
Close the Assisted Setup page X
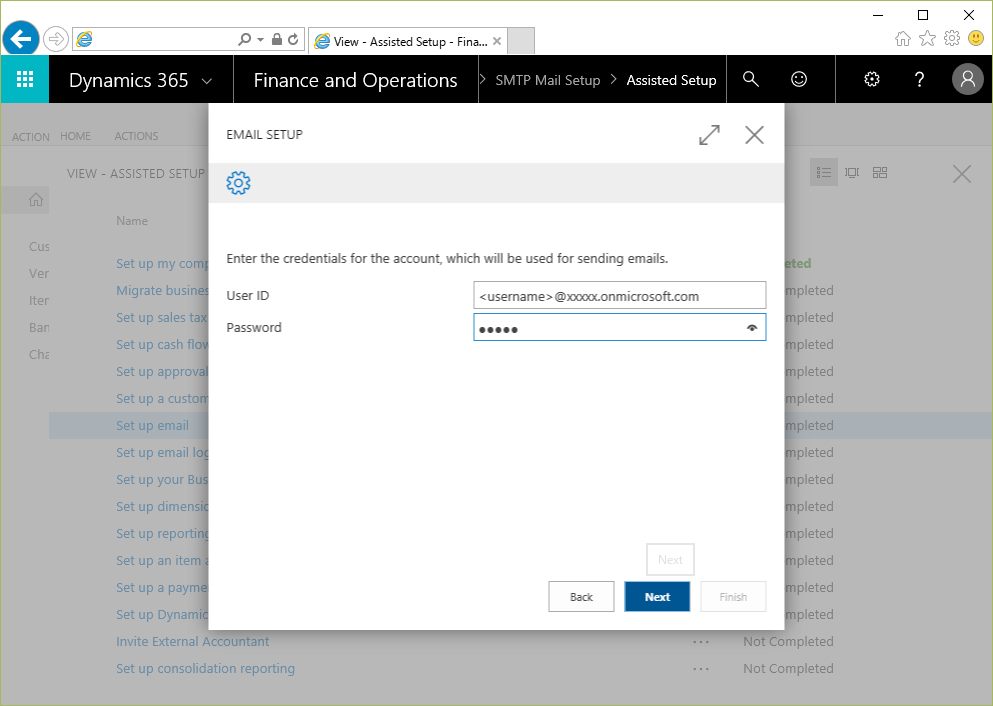tap(961, 174)
